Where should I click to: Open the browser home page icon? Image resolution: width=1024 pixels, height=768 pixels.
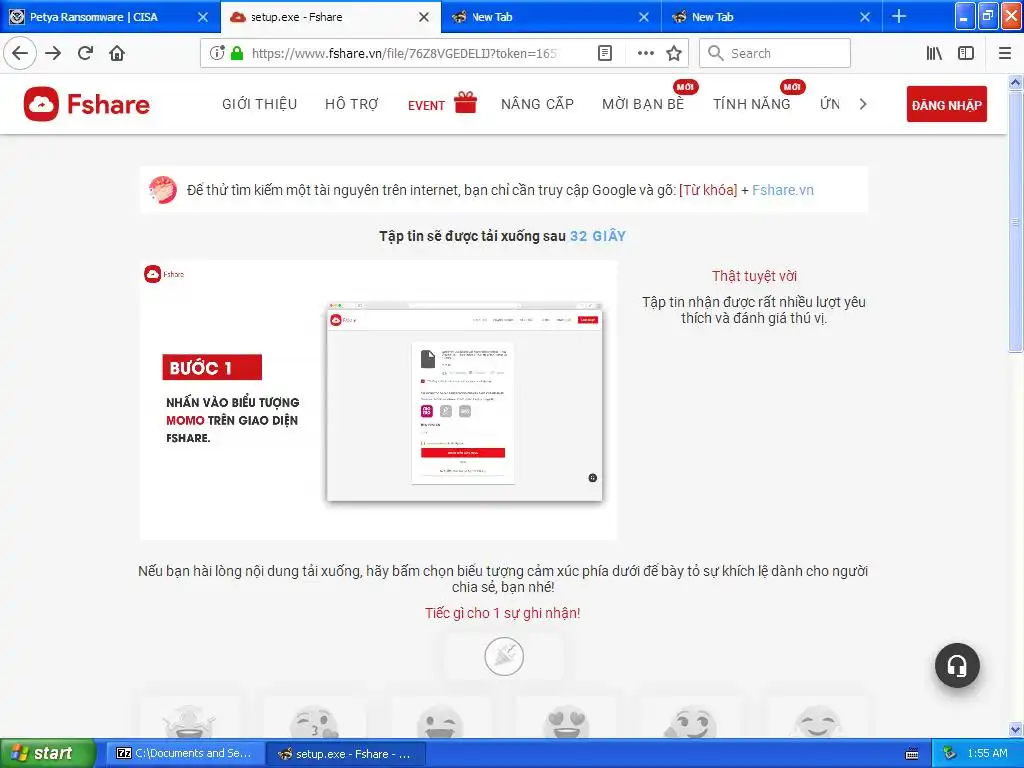point(117,53)
